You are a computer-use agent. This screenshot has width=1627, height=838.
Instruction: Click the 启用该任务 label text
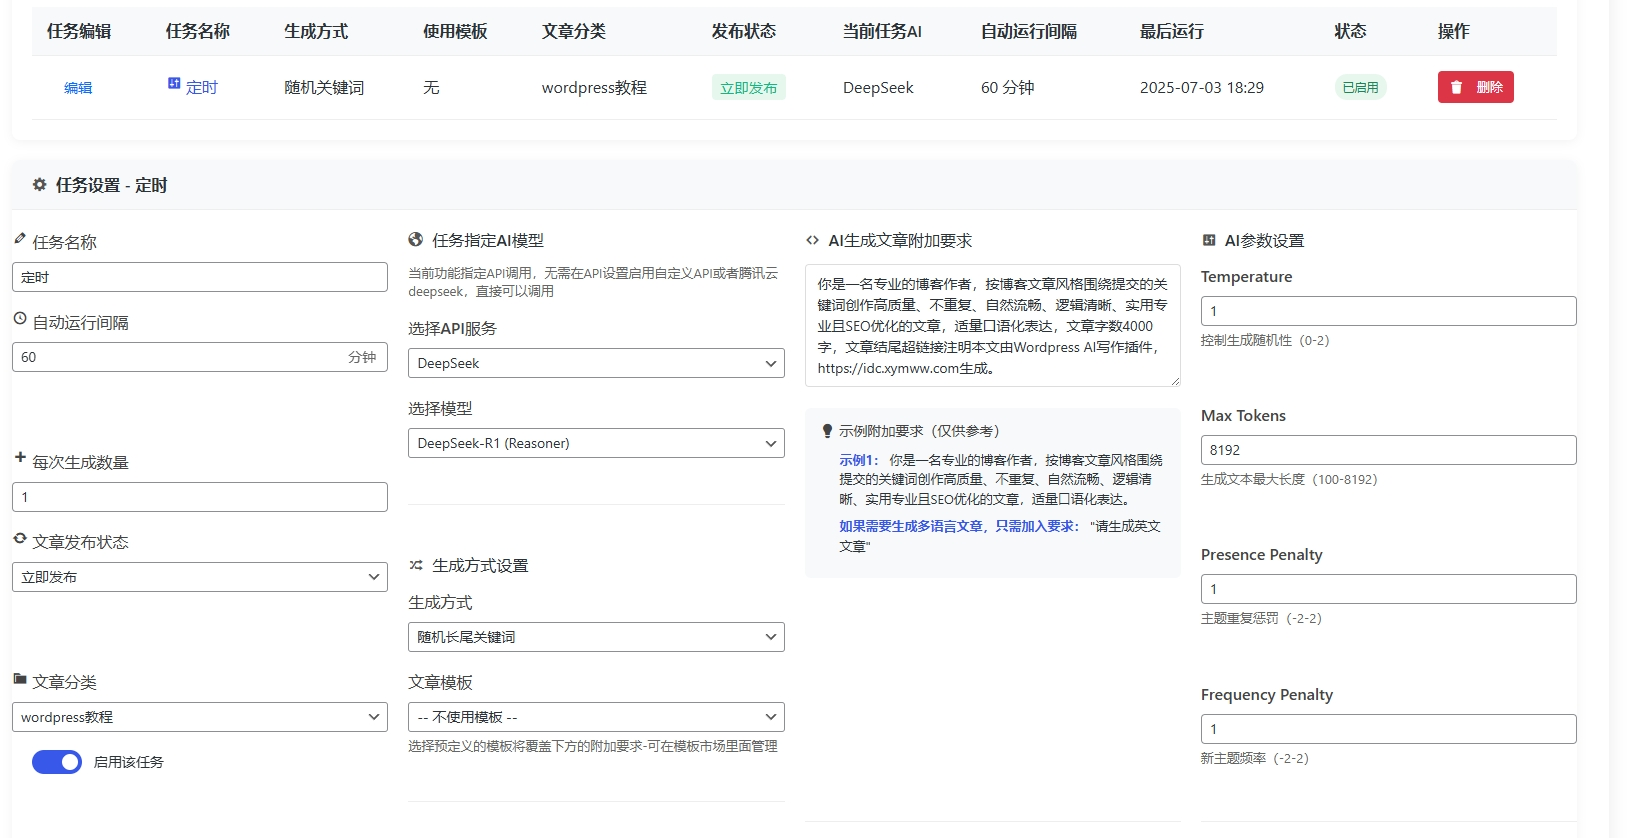click(128, 762)
